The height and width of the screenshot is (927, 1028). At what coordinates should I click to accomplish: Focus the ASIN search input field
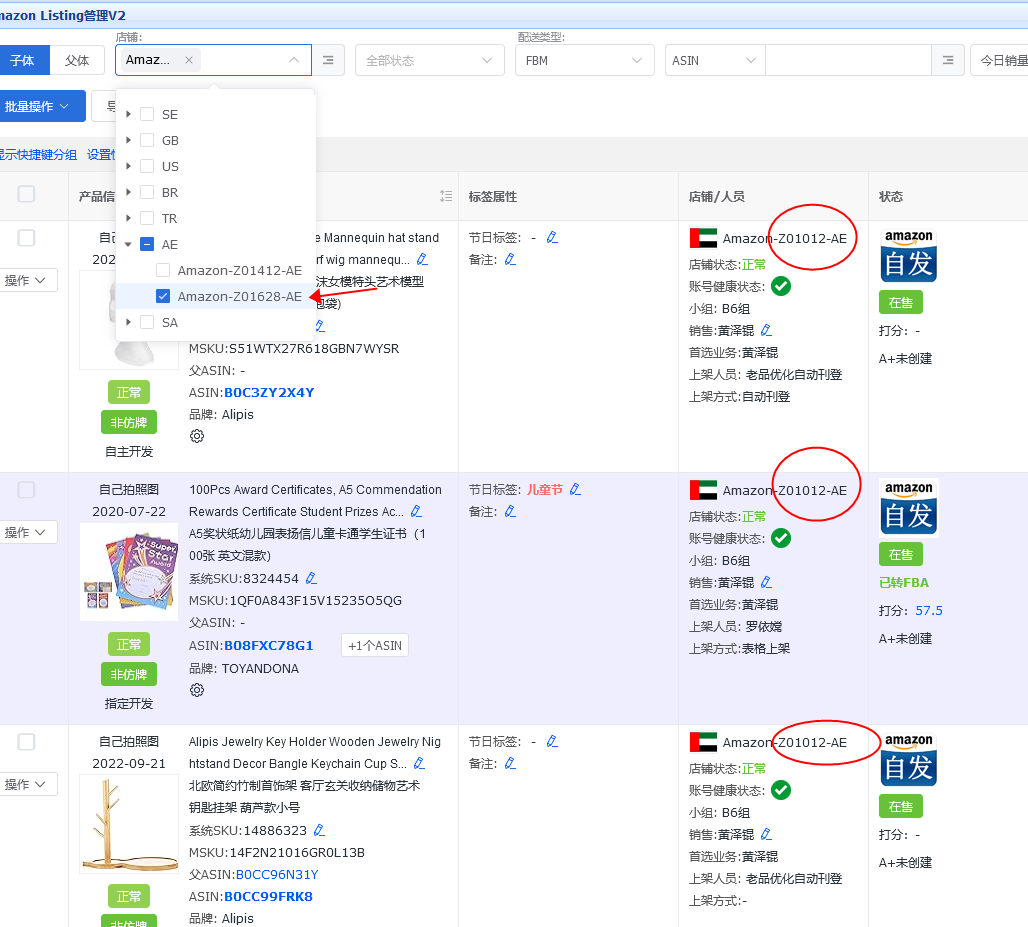[848, 60]
